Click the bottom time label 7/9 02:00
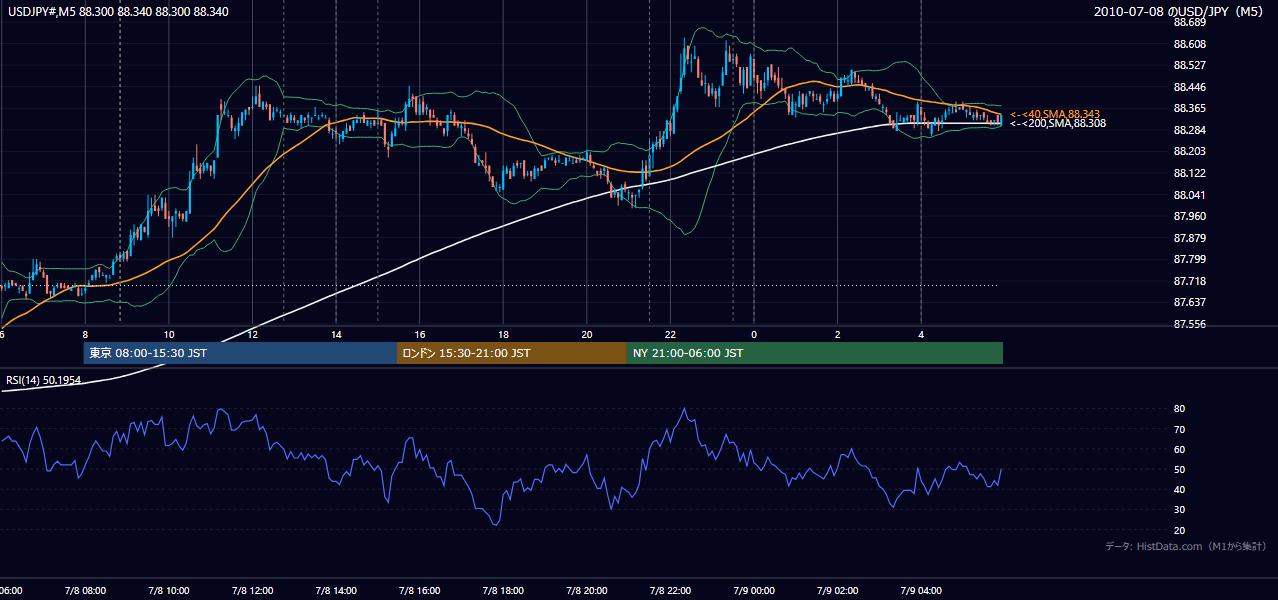1278x600 pixels. (x=837, y=590)
